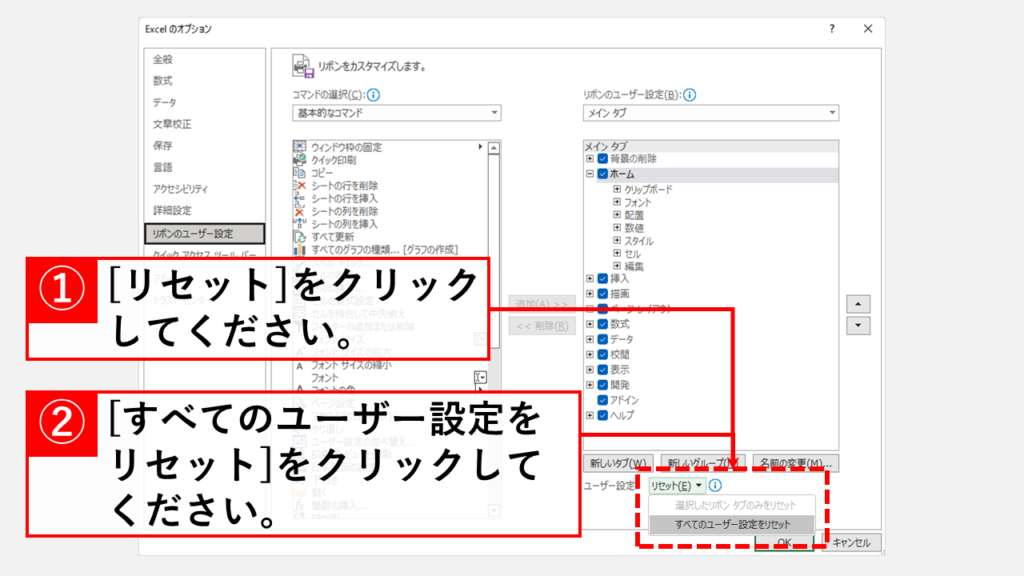Toggle the データ tab checkbox in ribbon list
Viewport: 1024px width, 576px height.
(x=603, y=339)
